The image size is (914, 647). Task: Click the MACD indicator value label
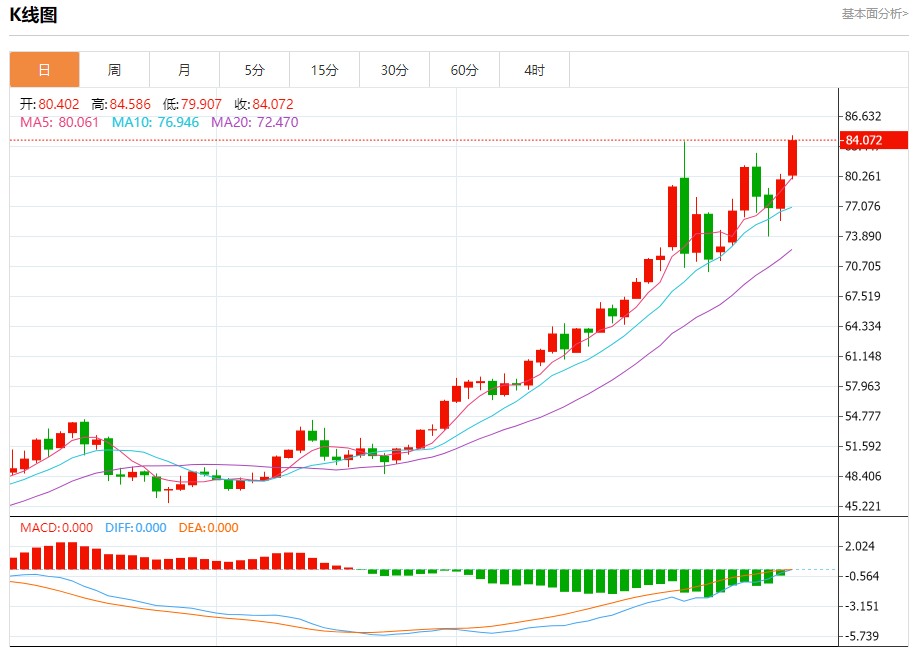coord(56,527)
